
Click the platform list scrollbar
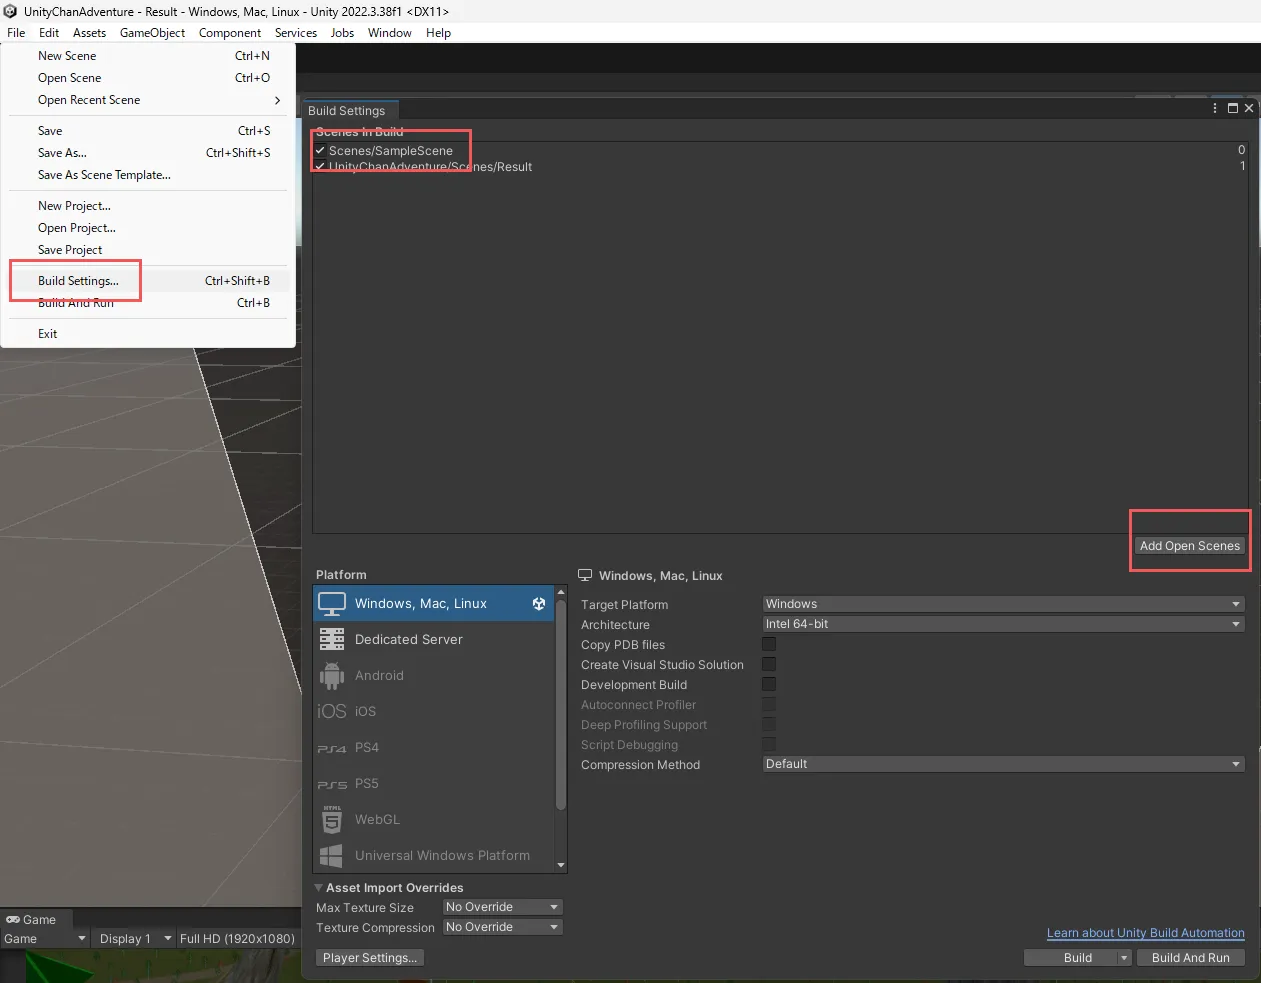click(x=561, y=700)
